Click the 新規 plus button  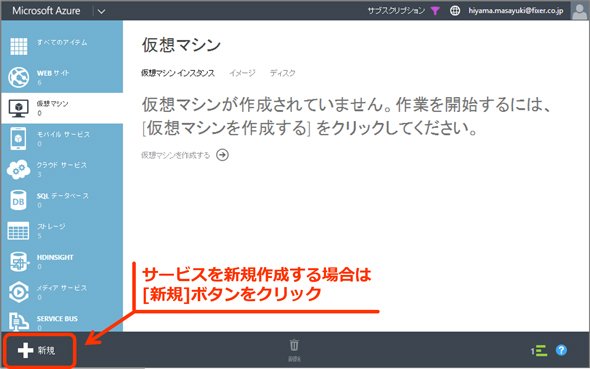[x=37, y=350]
